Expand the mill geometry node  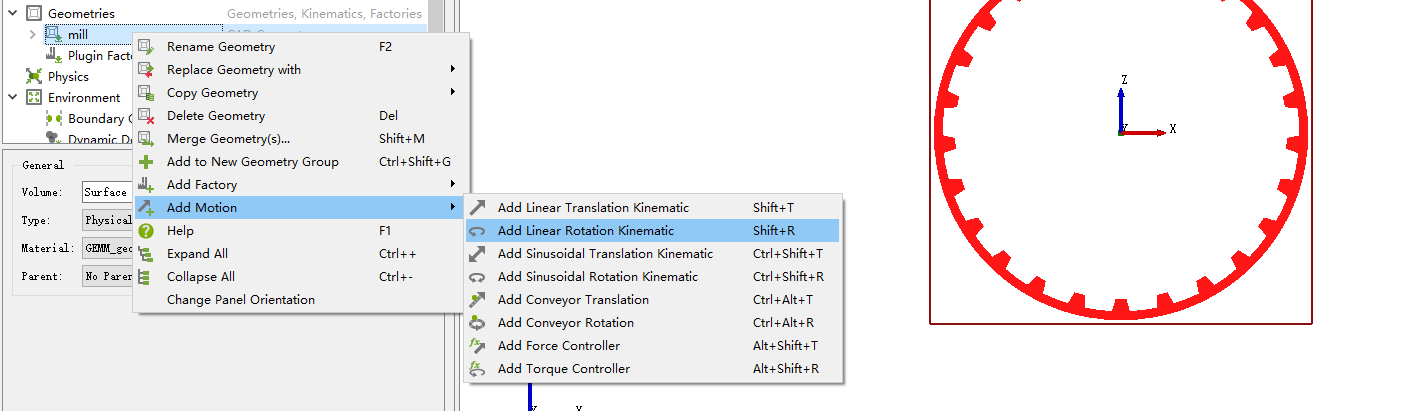coord(33,35)
